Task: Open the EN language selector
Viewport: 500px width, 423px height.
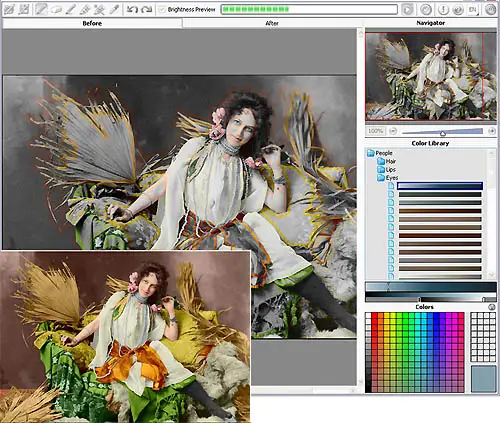Action: point(473,9)
